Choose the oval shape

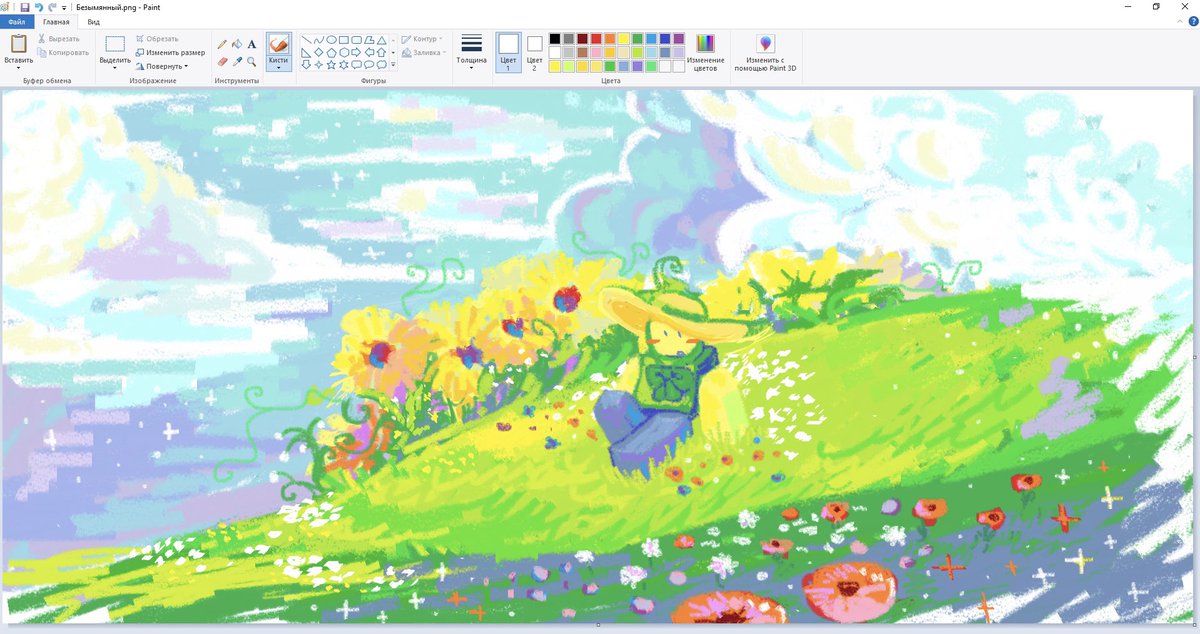click(x=331, y=40)
